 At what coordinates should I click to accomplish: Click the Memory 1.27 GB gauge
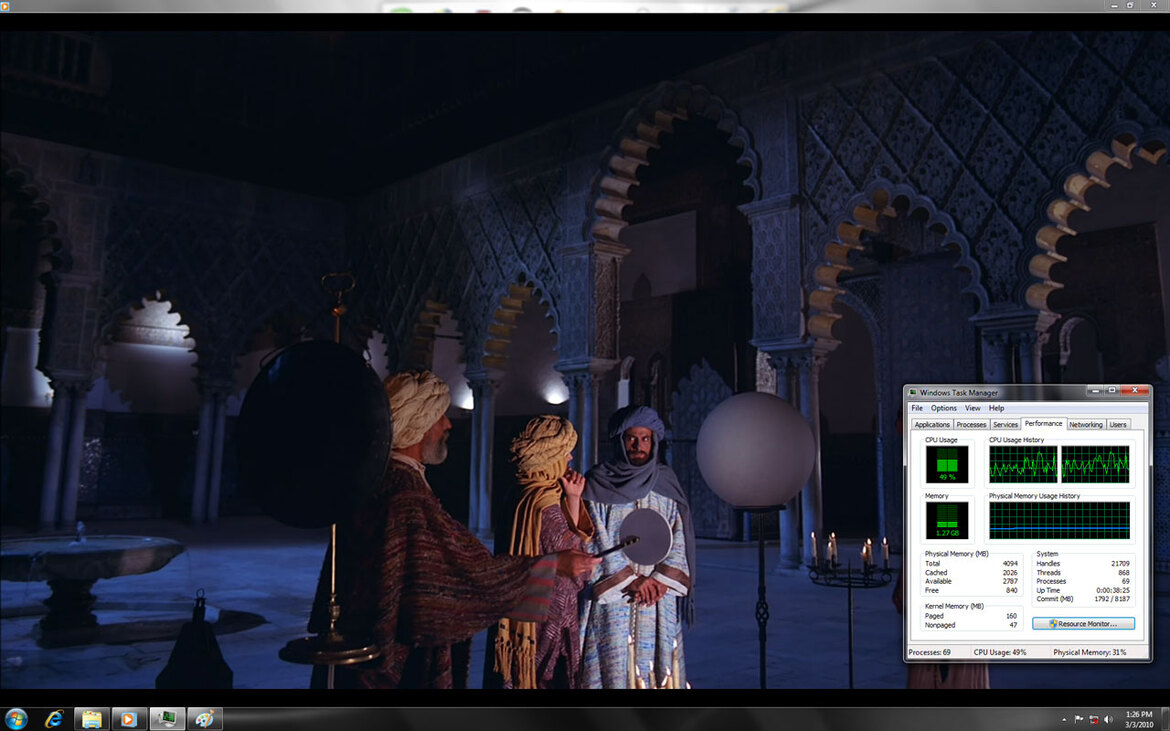point(947,520)
